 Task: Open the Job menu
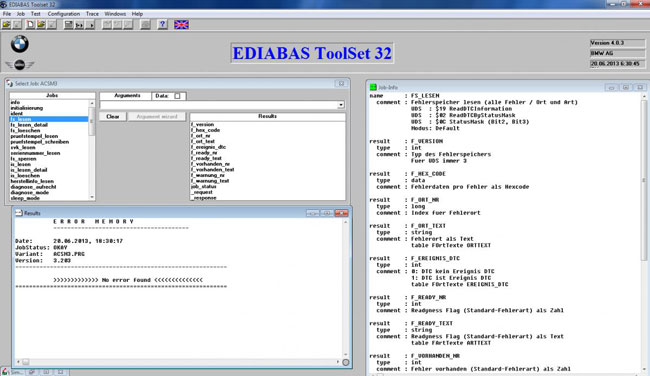coord(21,14)
